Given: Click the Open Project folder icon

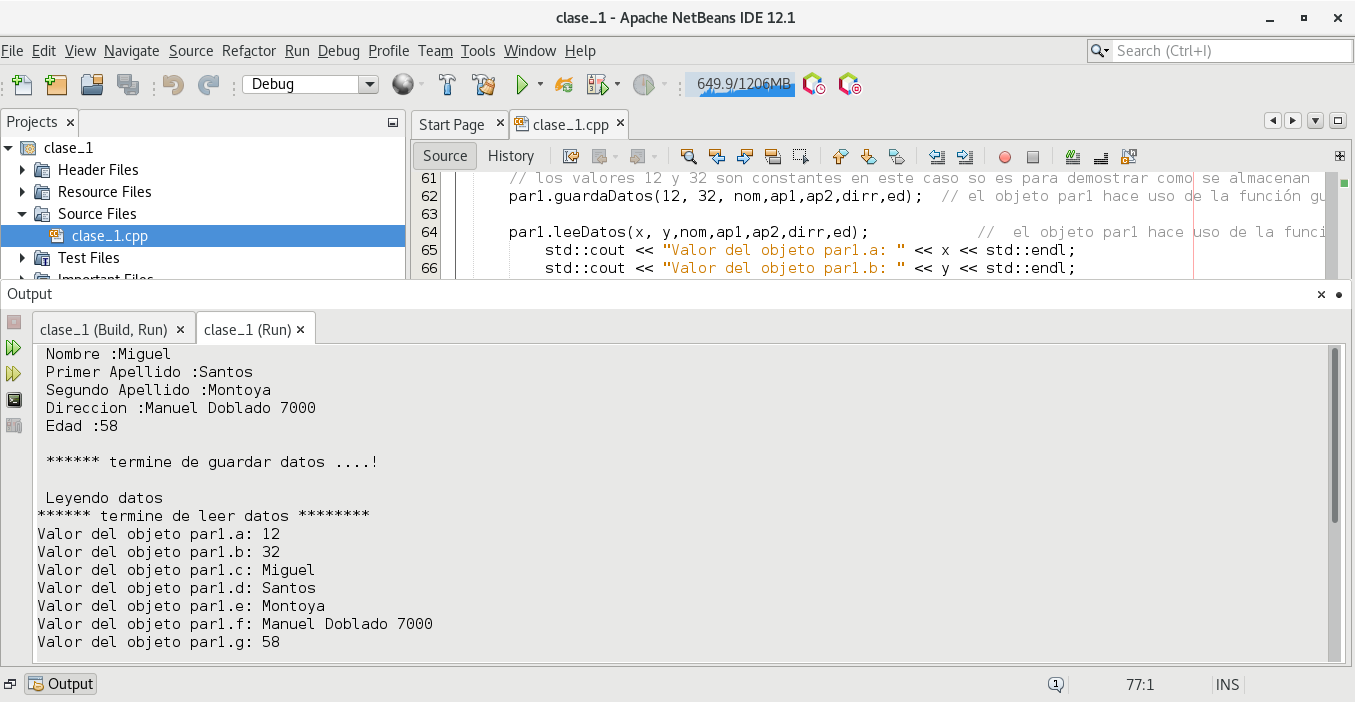Looking at the screenshot, I should pyautogui.click(x=92, y=85).
